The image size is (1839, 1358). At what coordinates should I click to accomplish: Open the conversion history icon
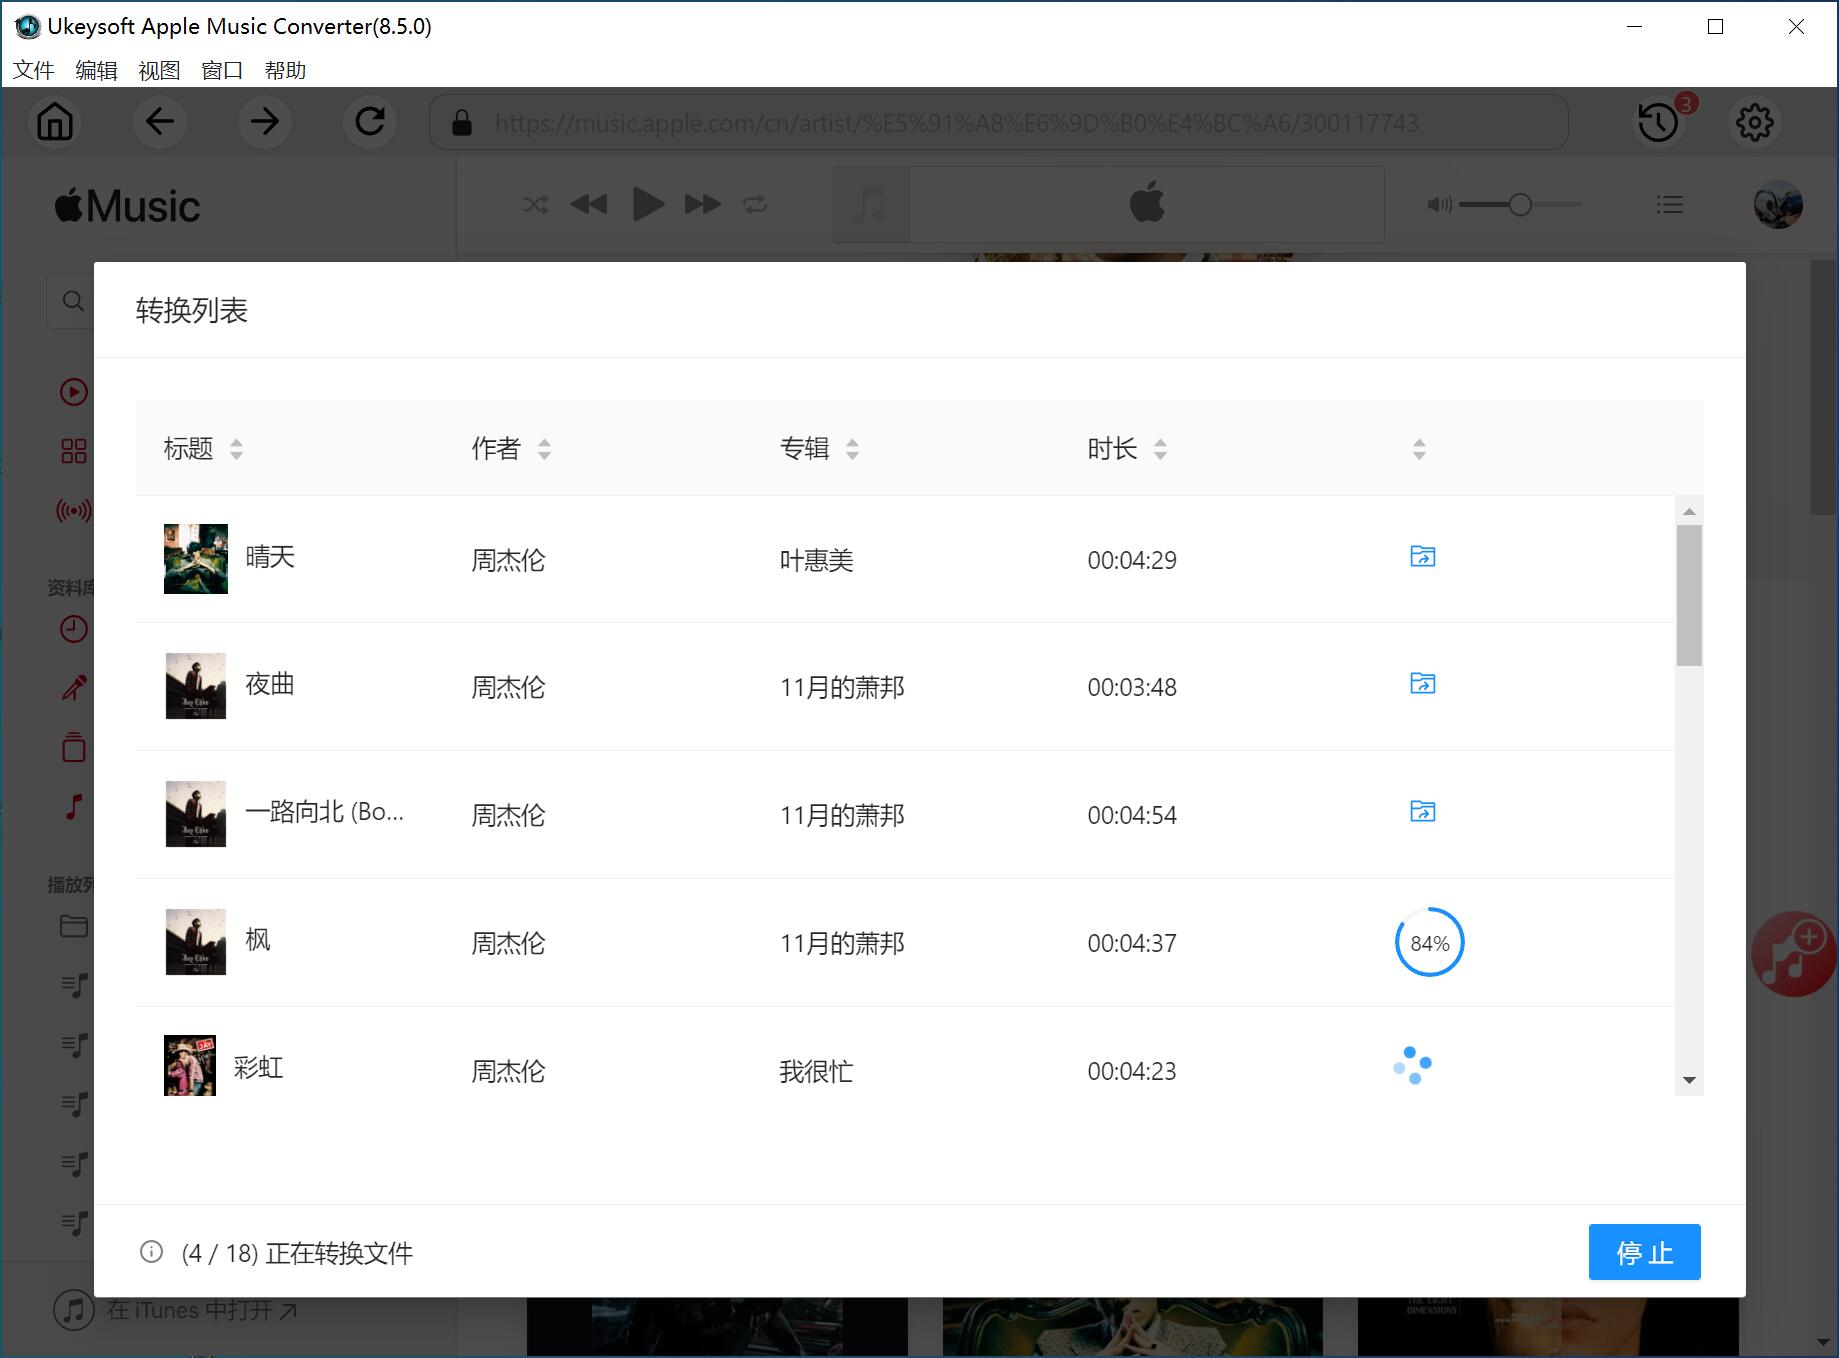coord(1659,122)
